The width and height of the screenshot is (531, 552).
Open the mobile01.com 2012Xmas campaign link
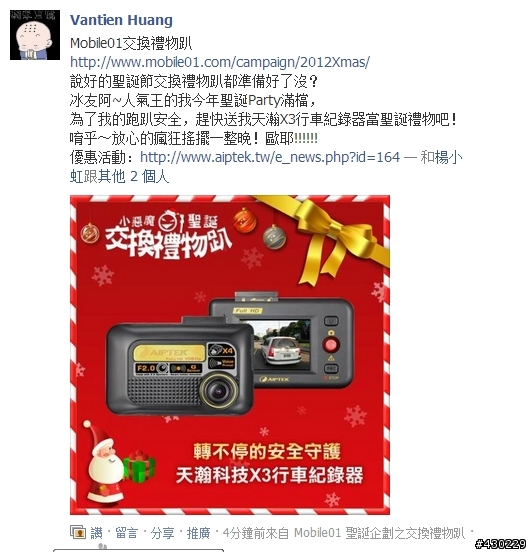(220, 62)
